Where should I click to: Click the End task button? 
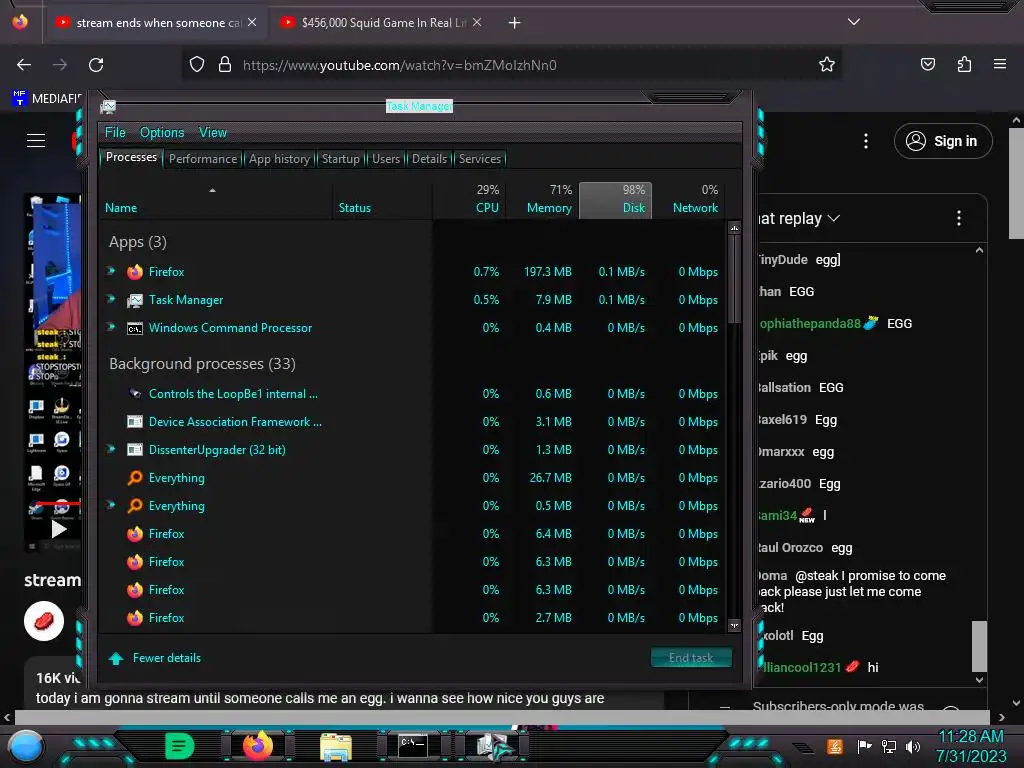coord(691,658)
